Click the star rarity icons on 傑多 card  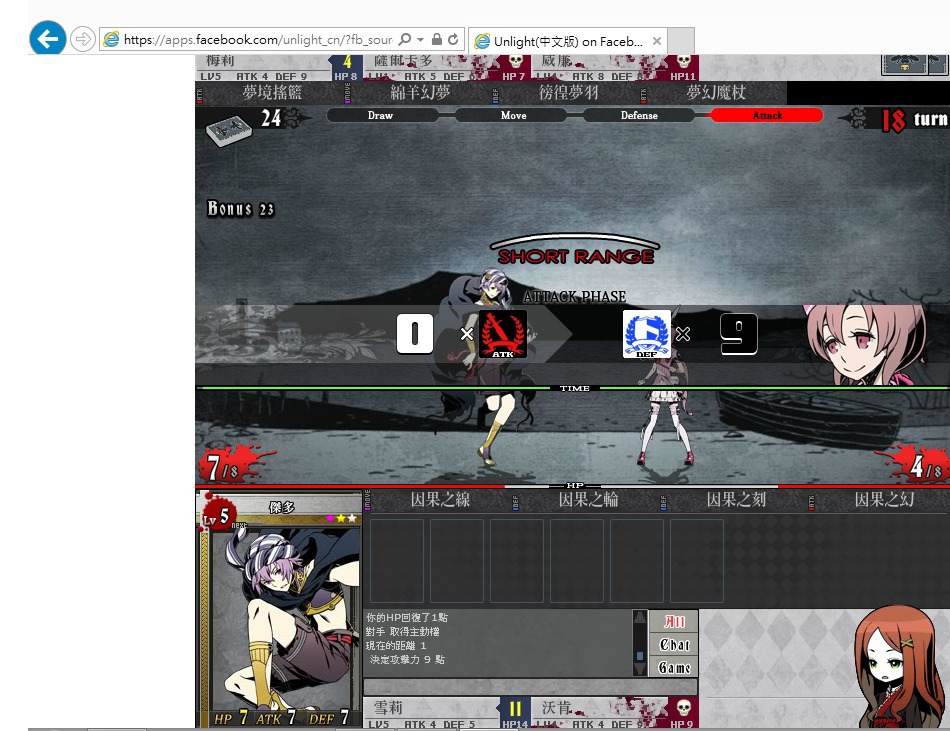tap(342, 518)
